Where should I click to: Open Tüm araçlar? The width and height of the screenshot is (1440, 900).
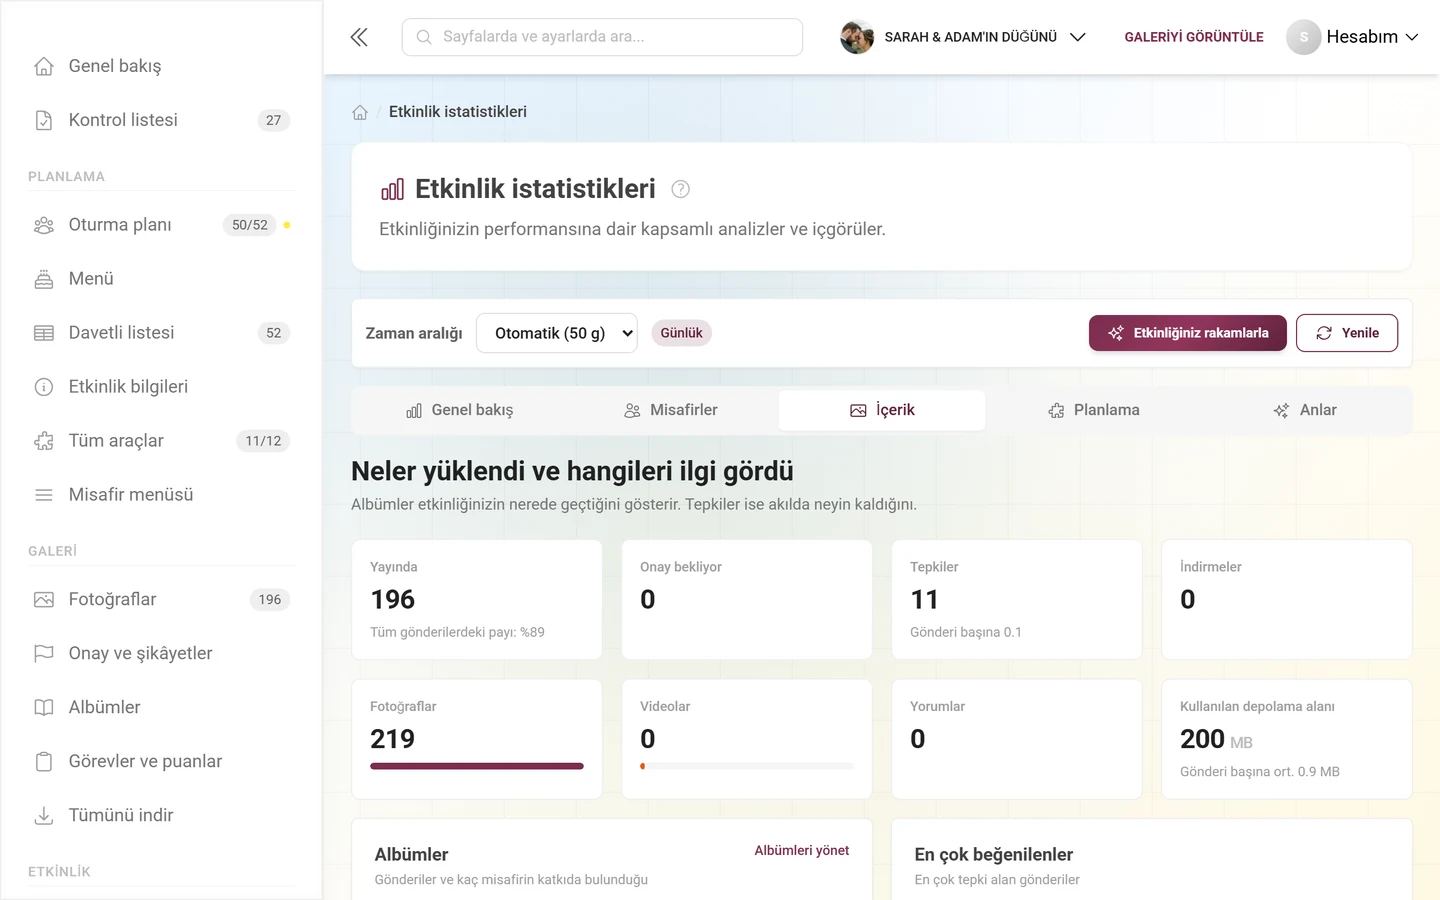(161, 441)
